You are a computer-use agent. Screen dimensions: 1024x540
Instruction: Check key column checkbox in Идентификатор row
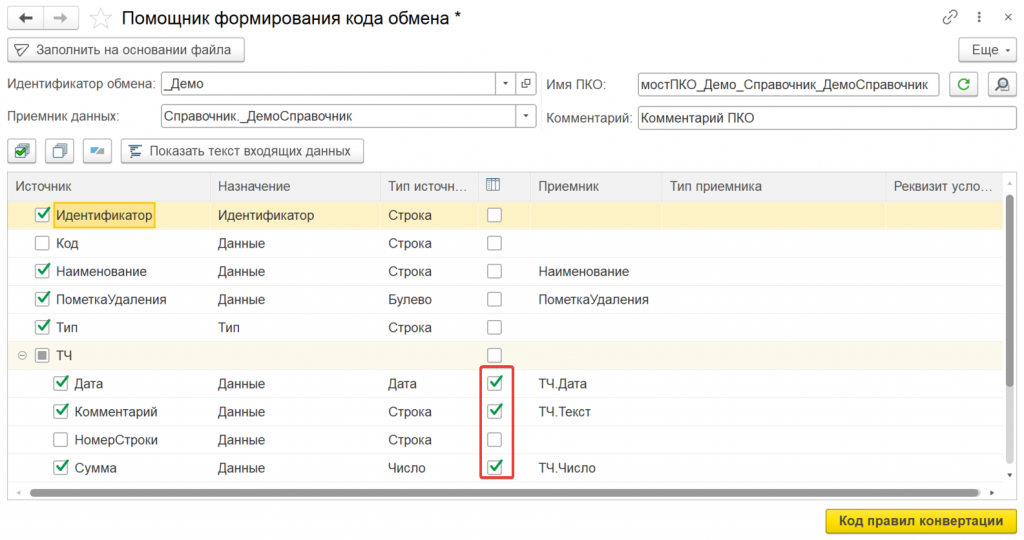click(x=495, y=215)
